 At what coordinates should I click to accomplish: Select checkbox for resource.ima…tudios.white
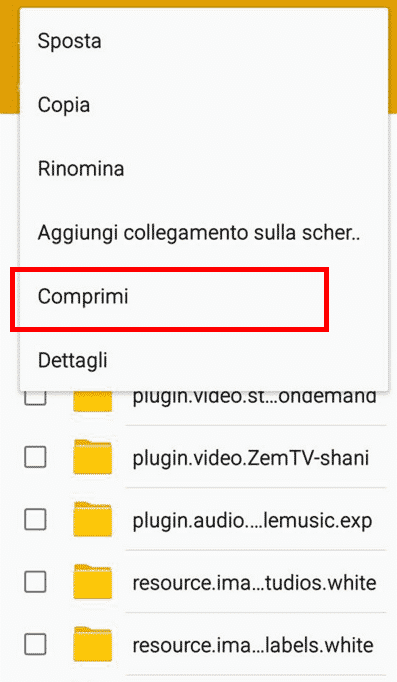(x=35, y=582)
